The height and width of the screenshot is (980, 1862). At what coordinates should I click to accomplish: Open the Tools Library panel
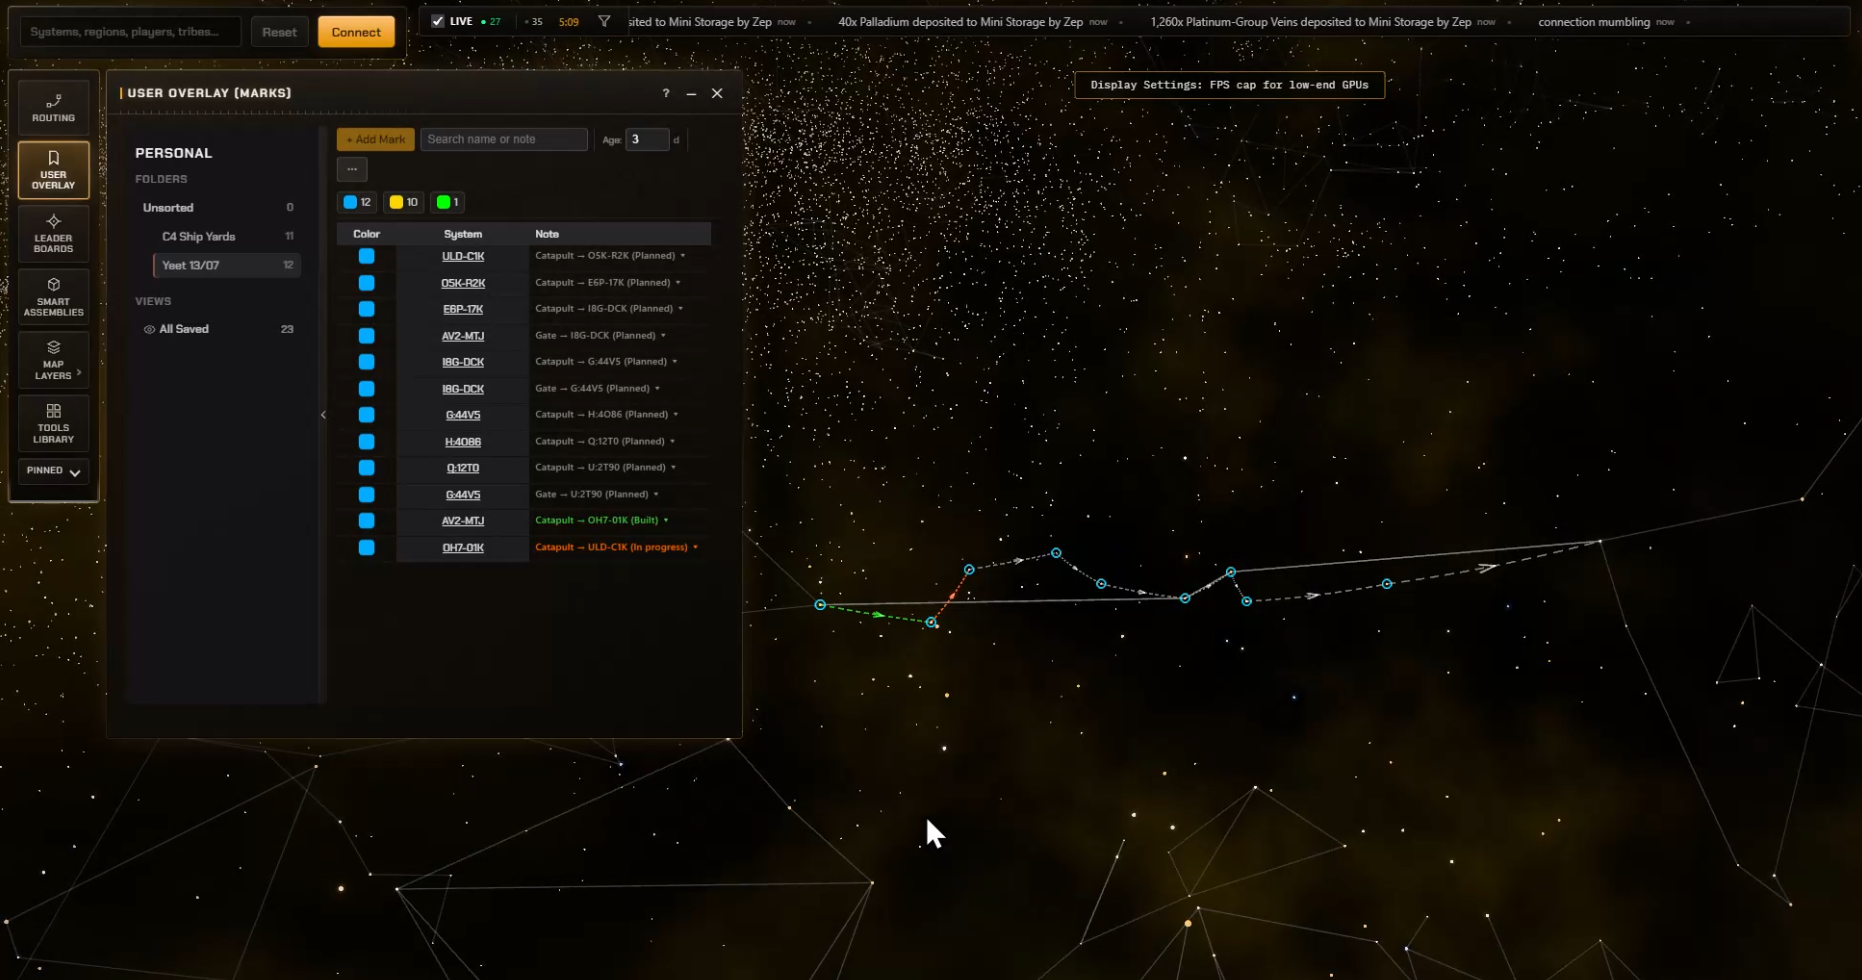[x=53, y=424]
